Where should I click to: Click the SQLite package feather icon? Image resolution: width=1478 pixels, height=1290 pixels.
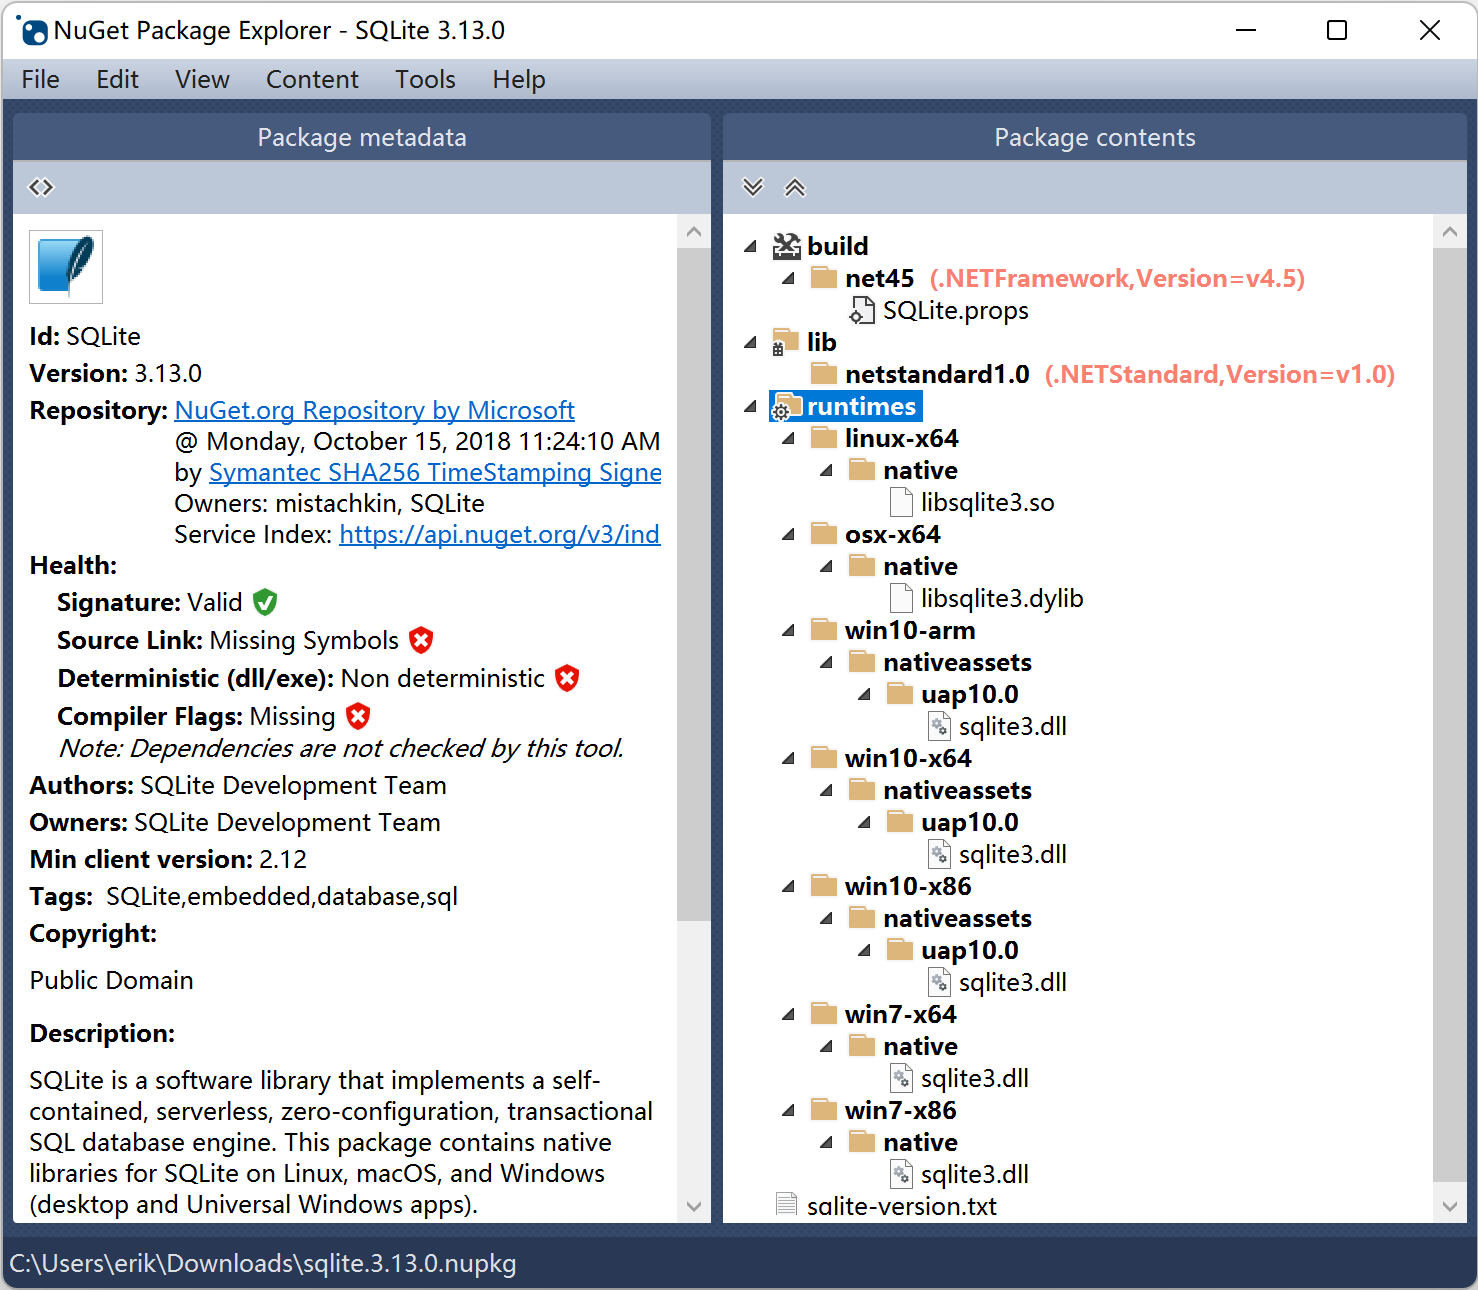pyautogui.click(x=66, y=267)
